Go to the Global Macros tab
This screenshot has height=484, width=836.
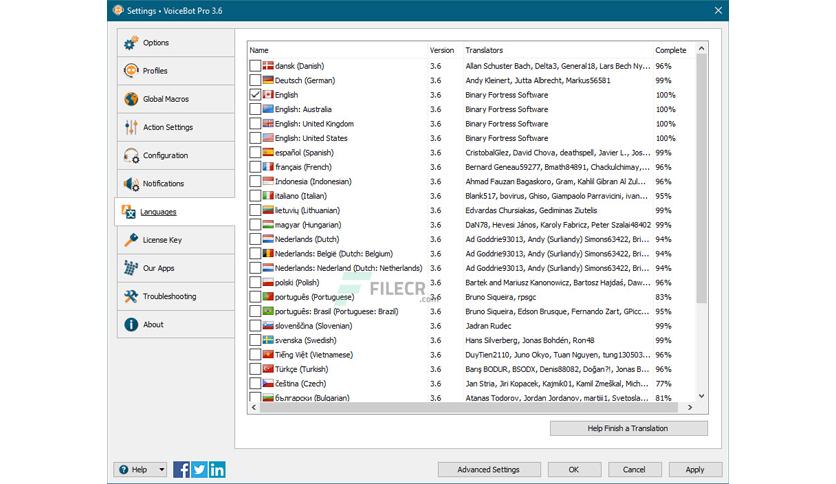coord(175,99)
